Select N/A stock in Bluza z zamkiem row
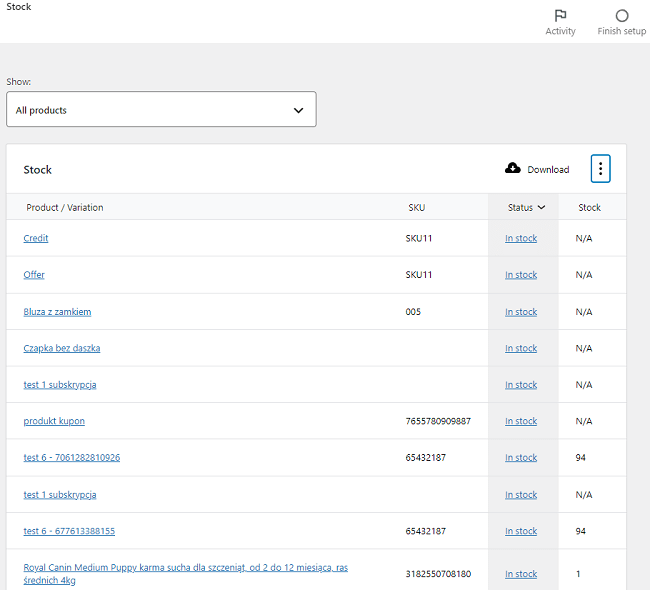Image resolution: width=650 pixels, height=590 pixels. (584, 312)
